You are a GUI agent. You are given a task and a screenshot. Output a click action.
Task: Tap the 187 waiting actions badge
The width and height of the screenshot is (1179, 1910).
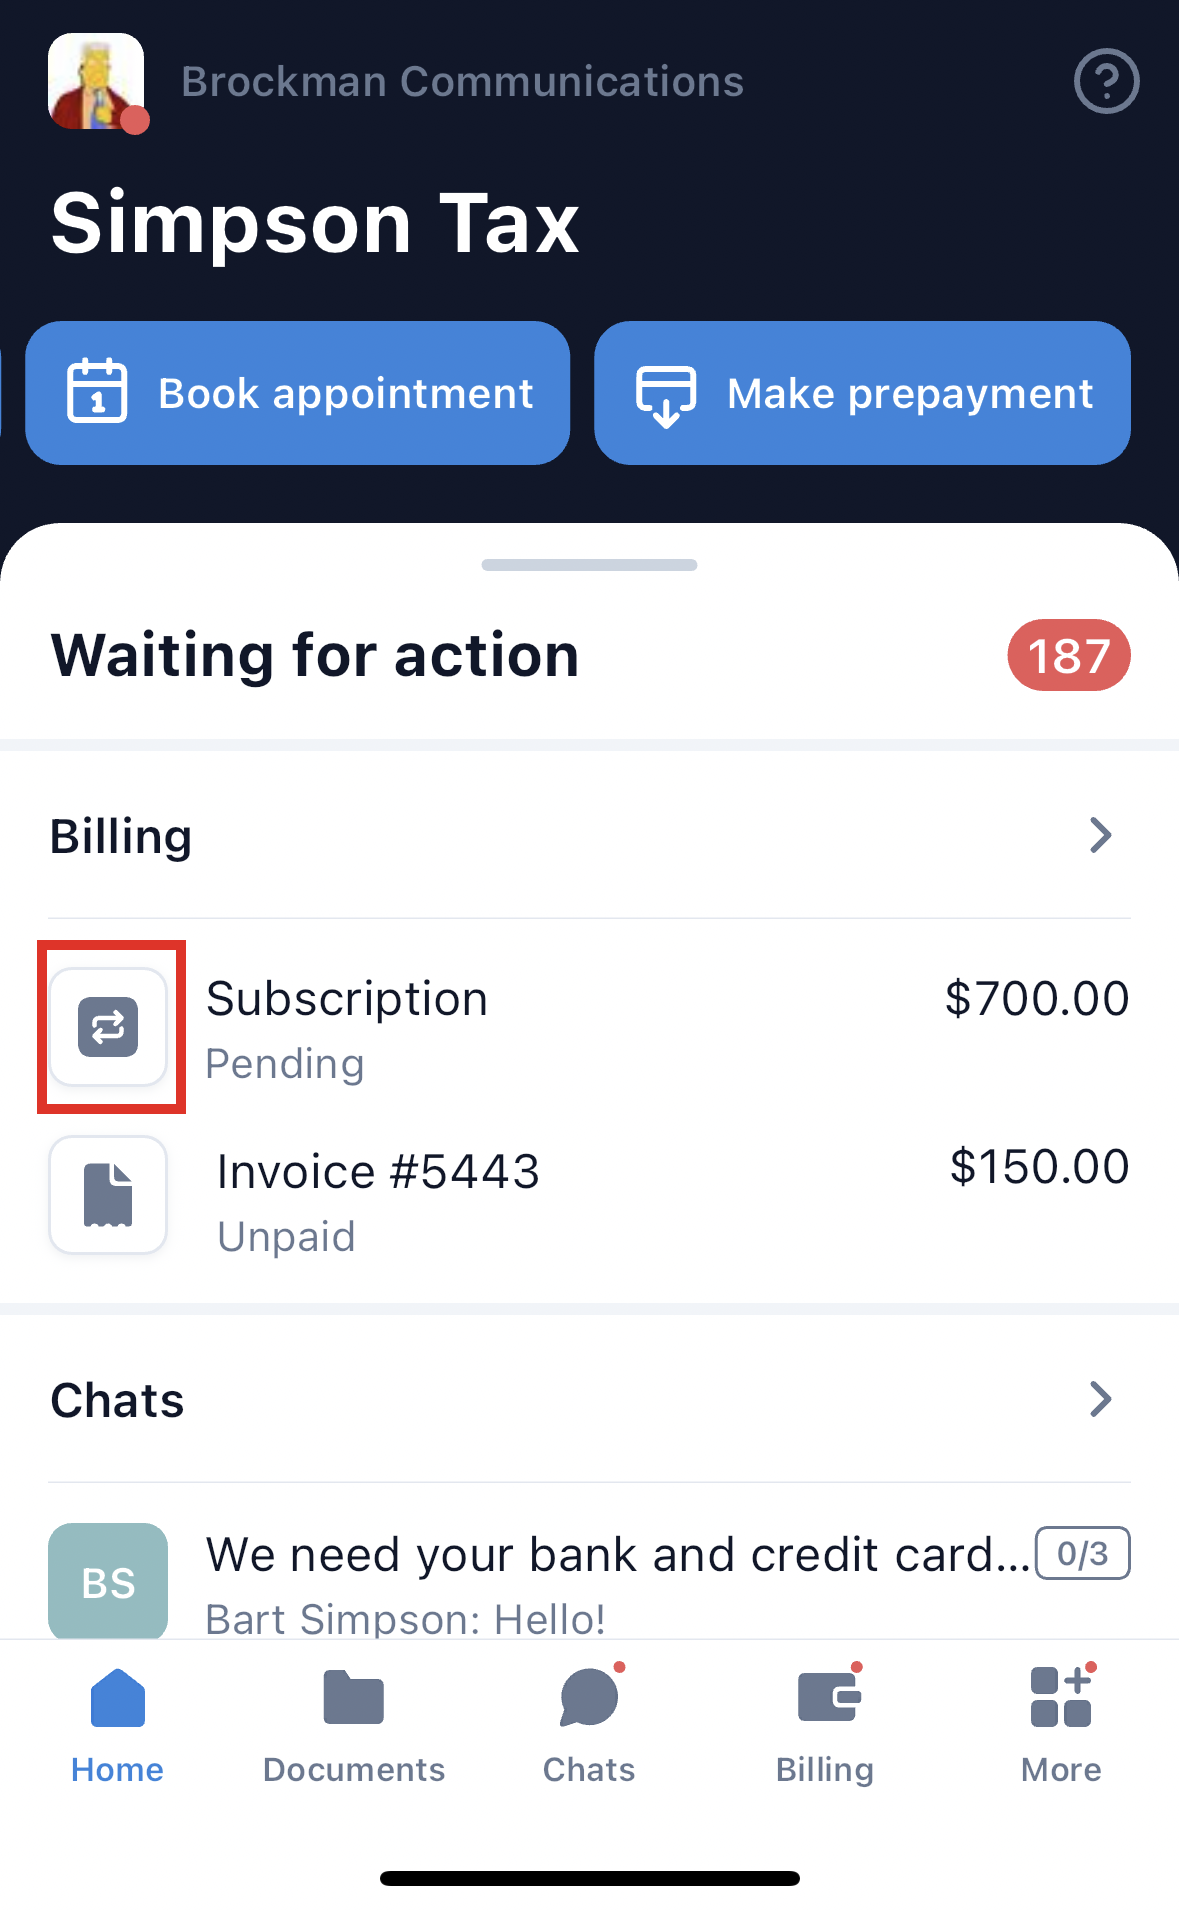pyautogui.click(x=1068, y=656)
